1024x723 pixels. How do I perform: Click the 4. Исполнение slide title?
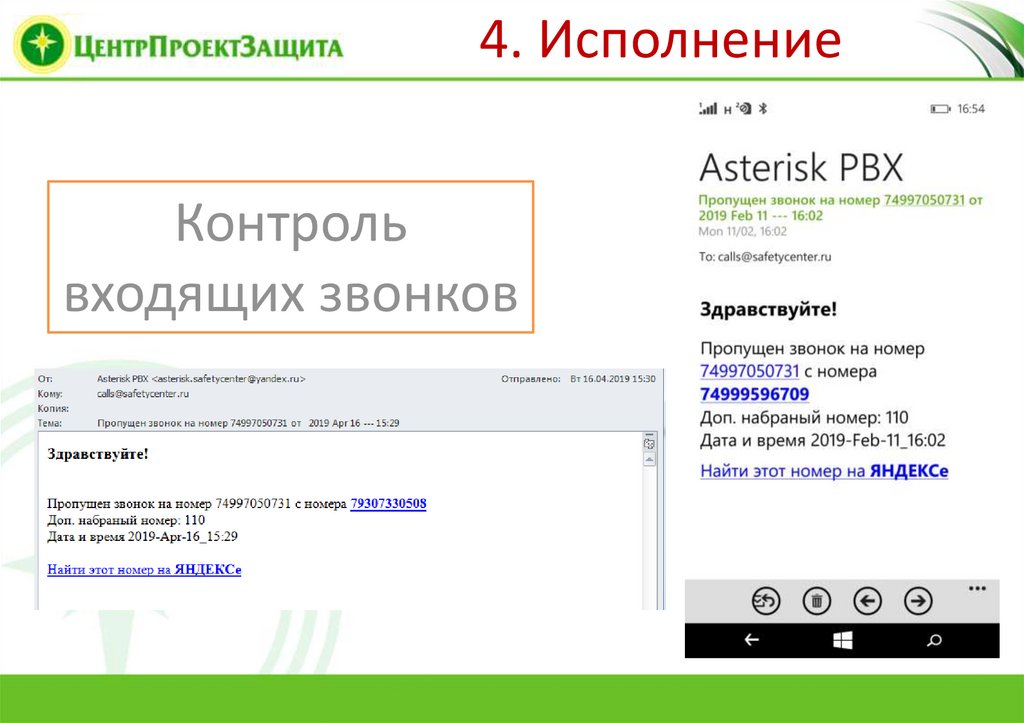[x=660, y=39]
